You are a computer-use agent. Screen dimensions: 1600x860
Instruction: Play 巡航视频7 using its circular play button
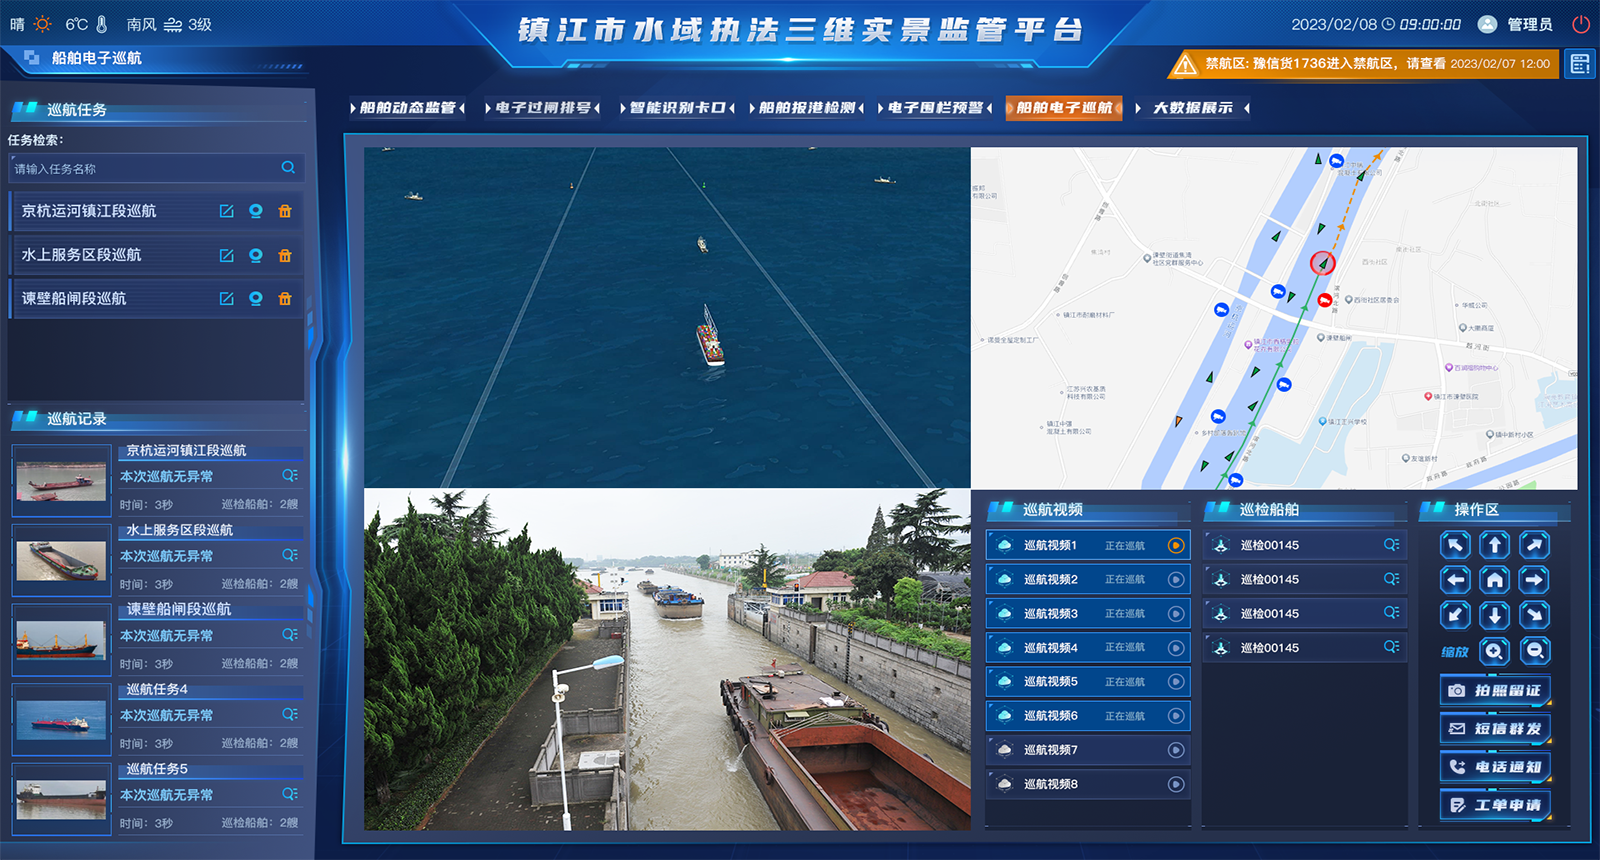click(x=1176, y=750)
